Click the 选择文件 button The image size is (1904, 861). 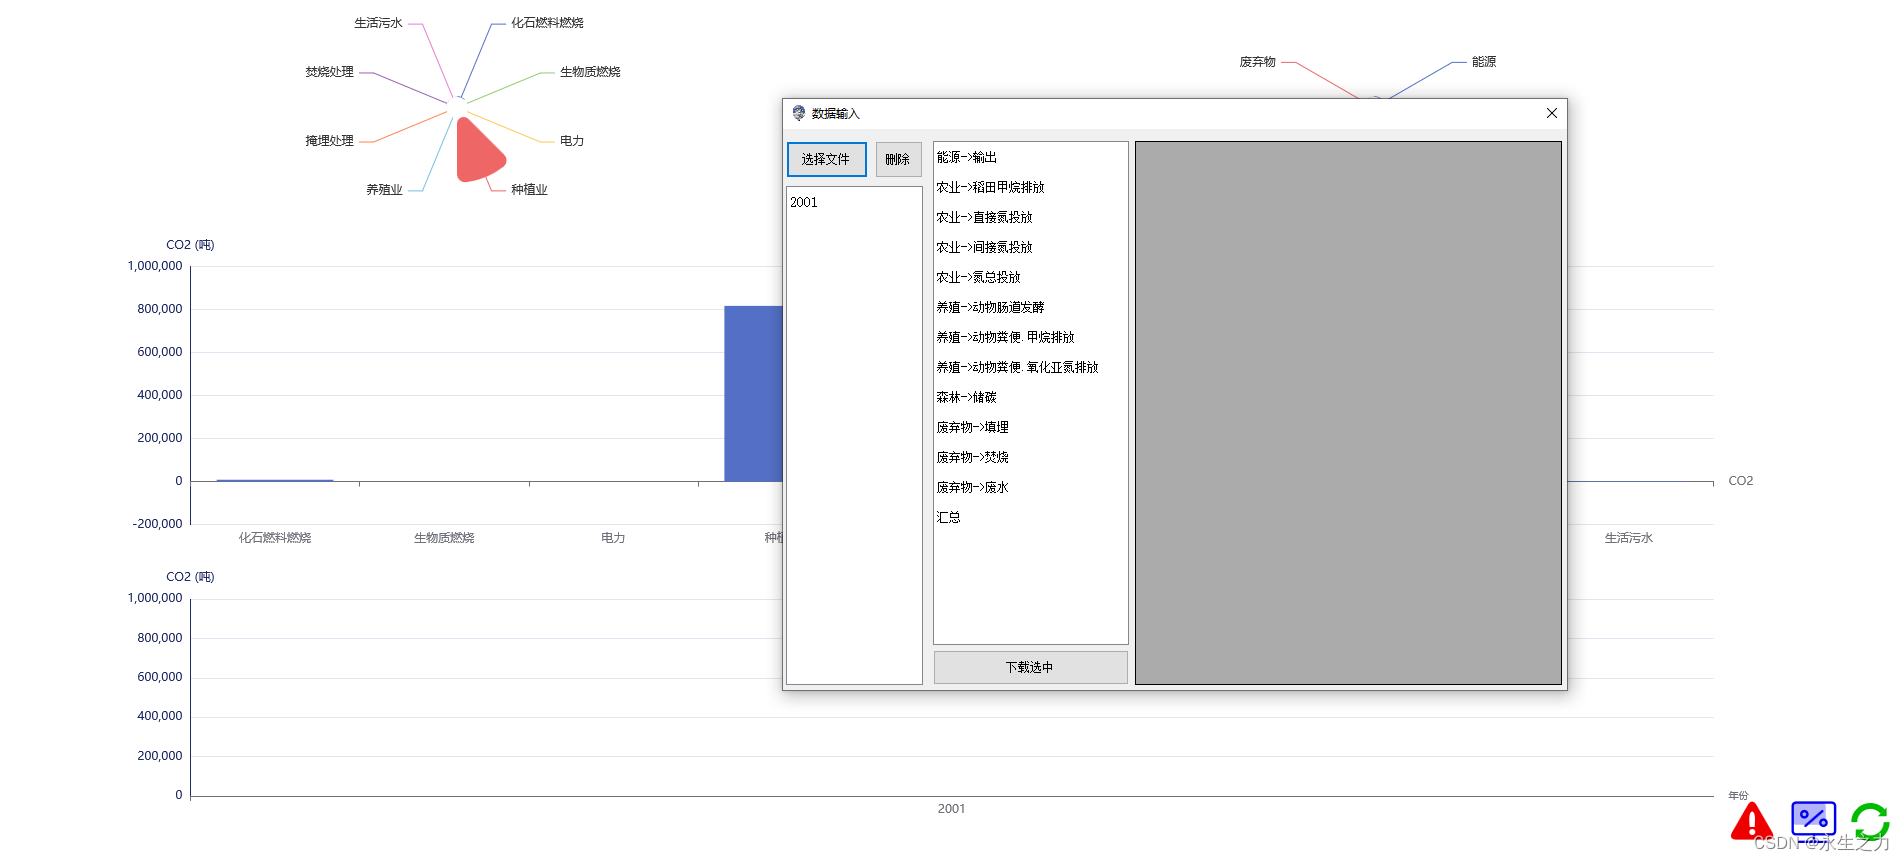826,160
